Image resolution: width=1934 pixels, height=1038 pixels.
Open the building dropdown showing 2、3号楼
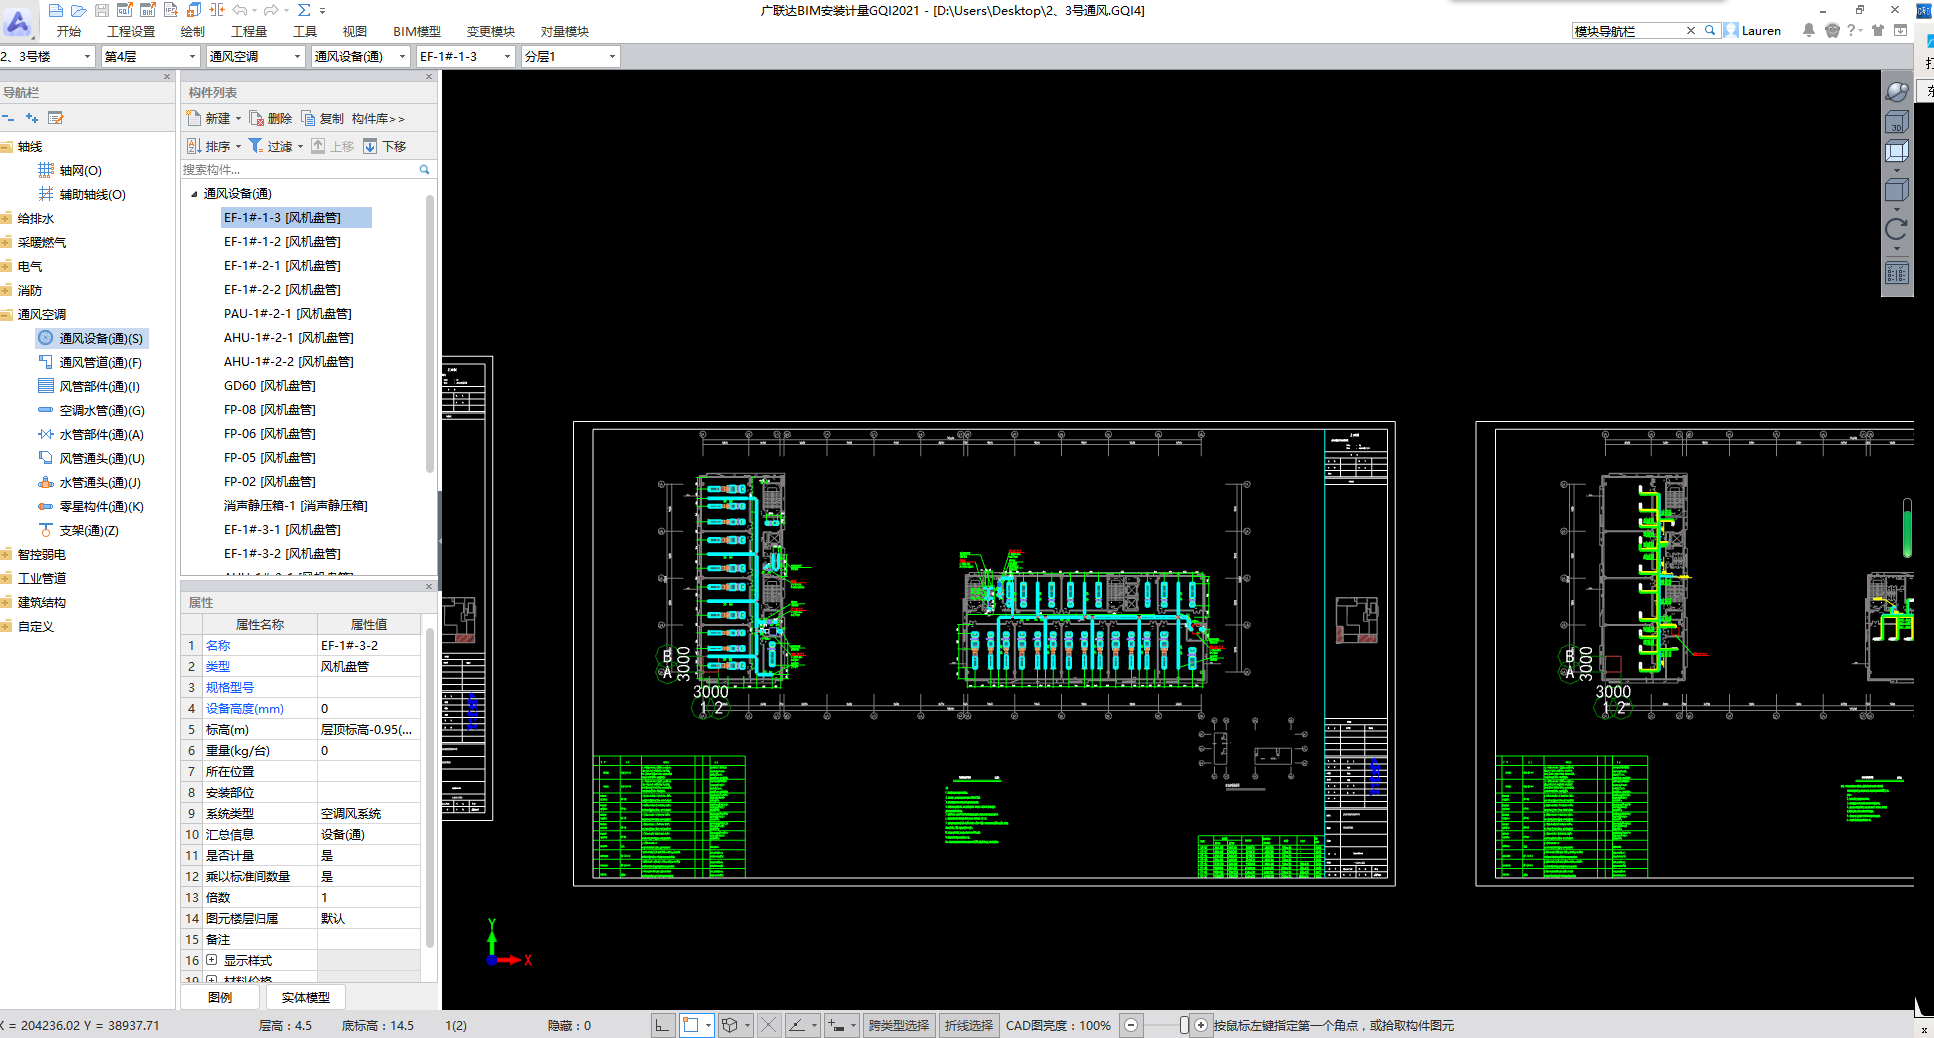click(47, 56)
